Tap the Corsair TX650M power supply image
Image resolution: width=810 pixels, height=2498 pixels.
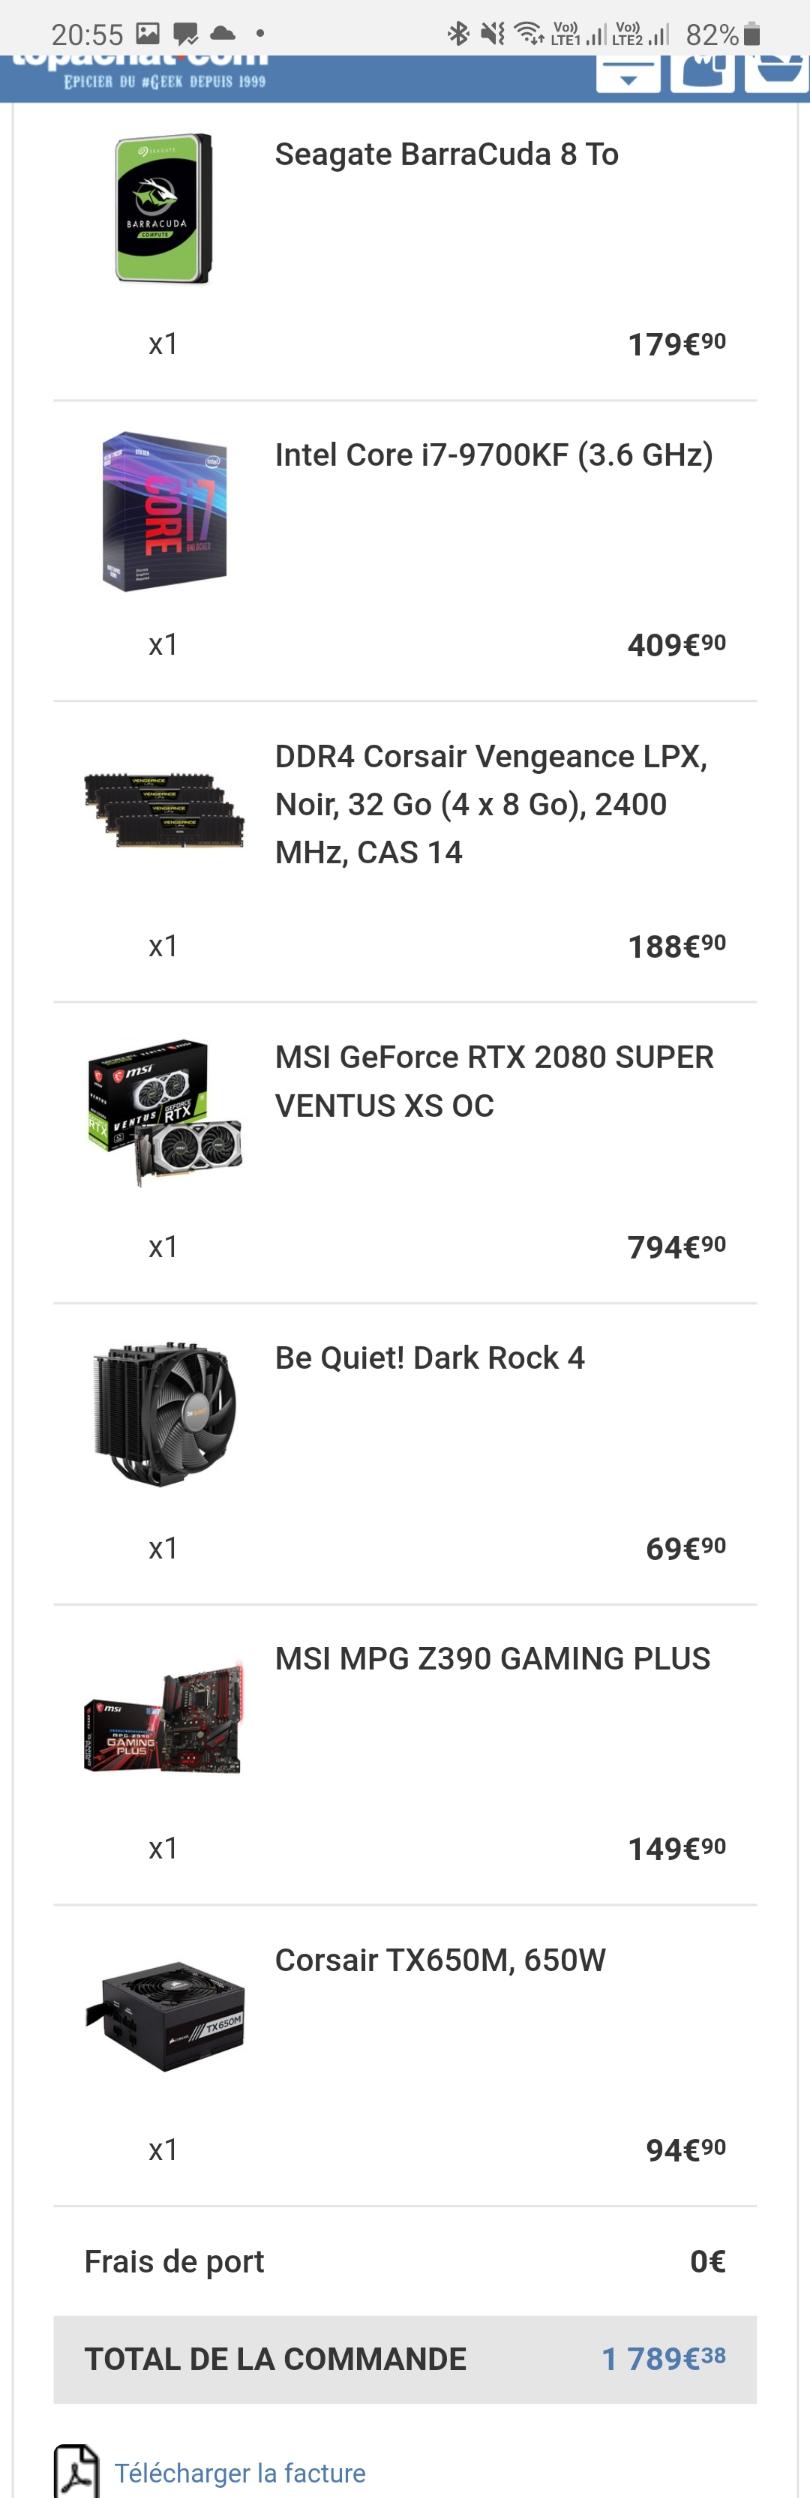(x=165, y=2016)
